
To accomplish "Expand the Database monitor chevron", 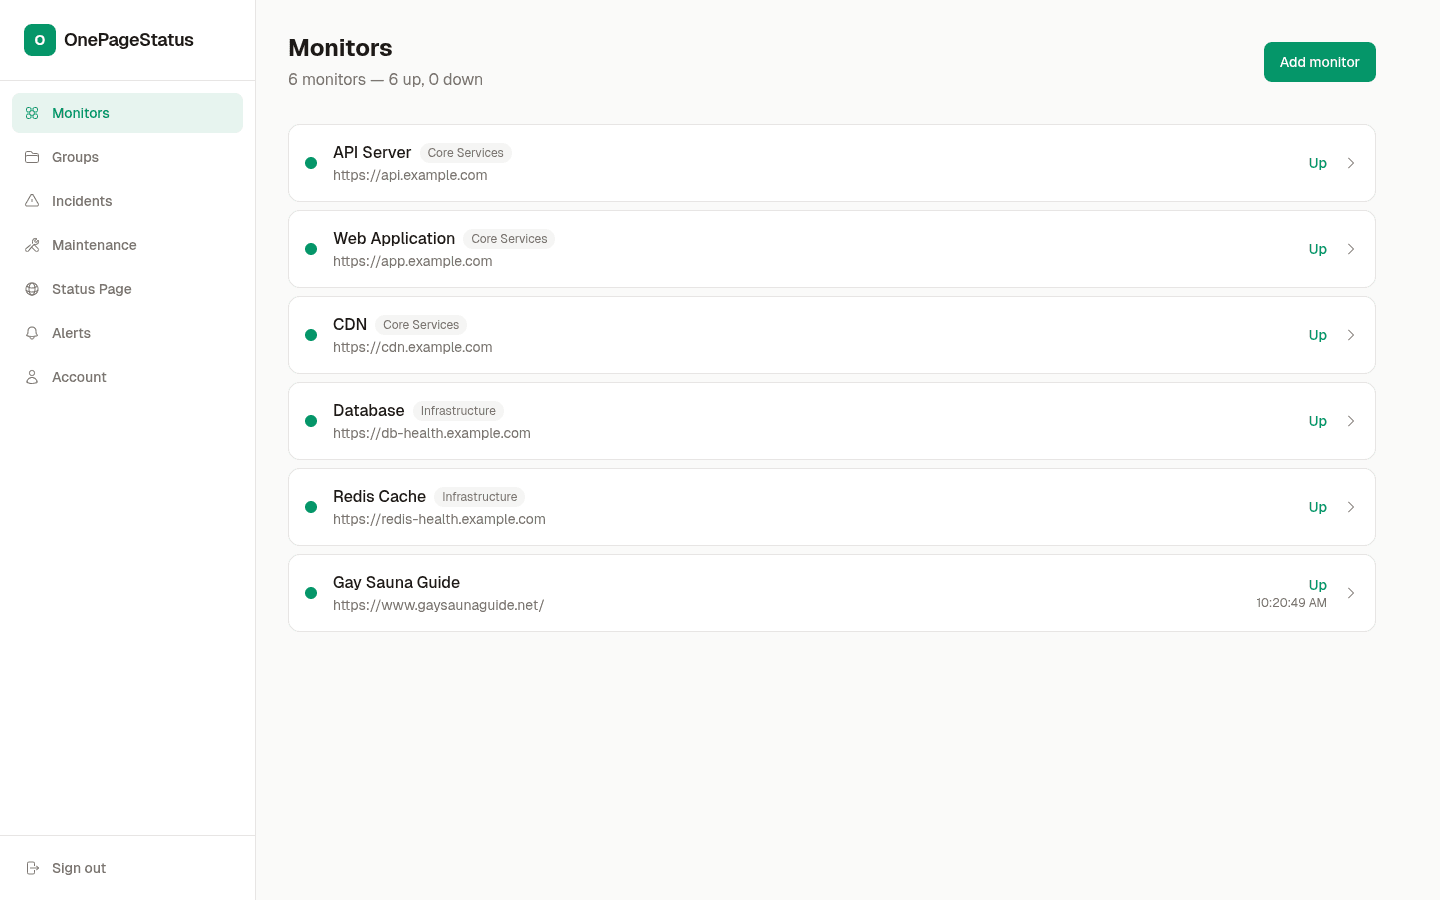I will tap(1351, 421).
